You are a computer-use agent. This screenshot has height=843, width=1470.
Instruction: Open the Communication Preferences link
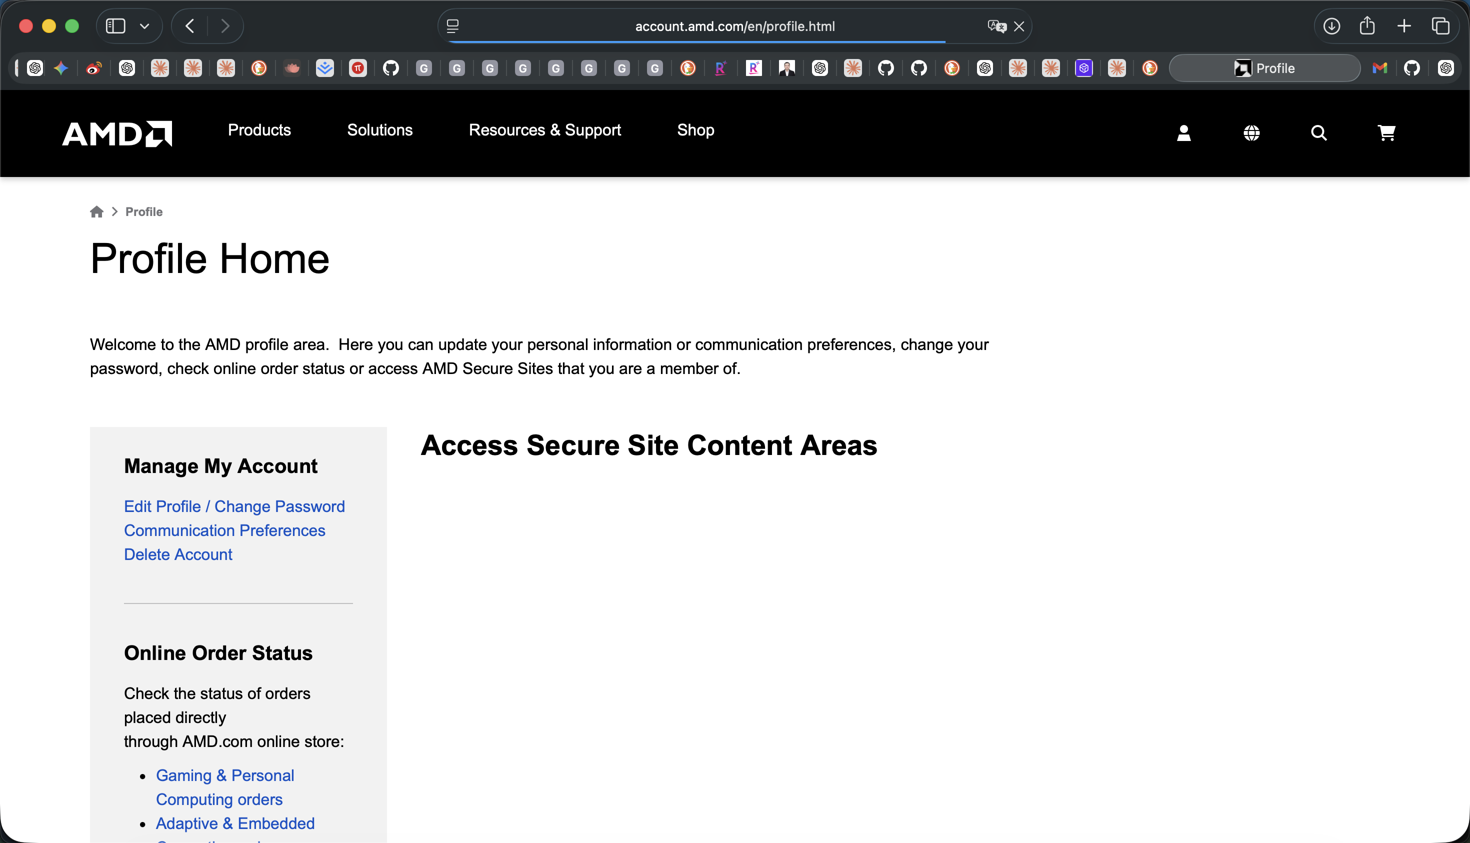tap(225, 531)
